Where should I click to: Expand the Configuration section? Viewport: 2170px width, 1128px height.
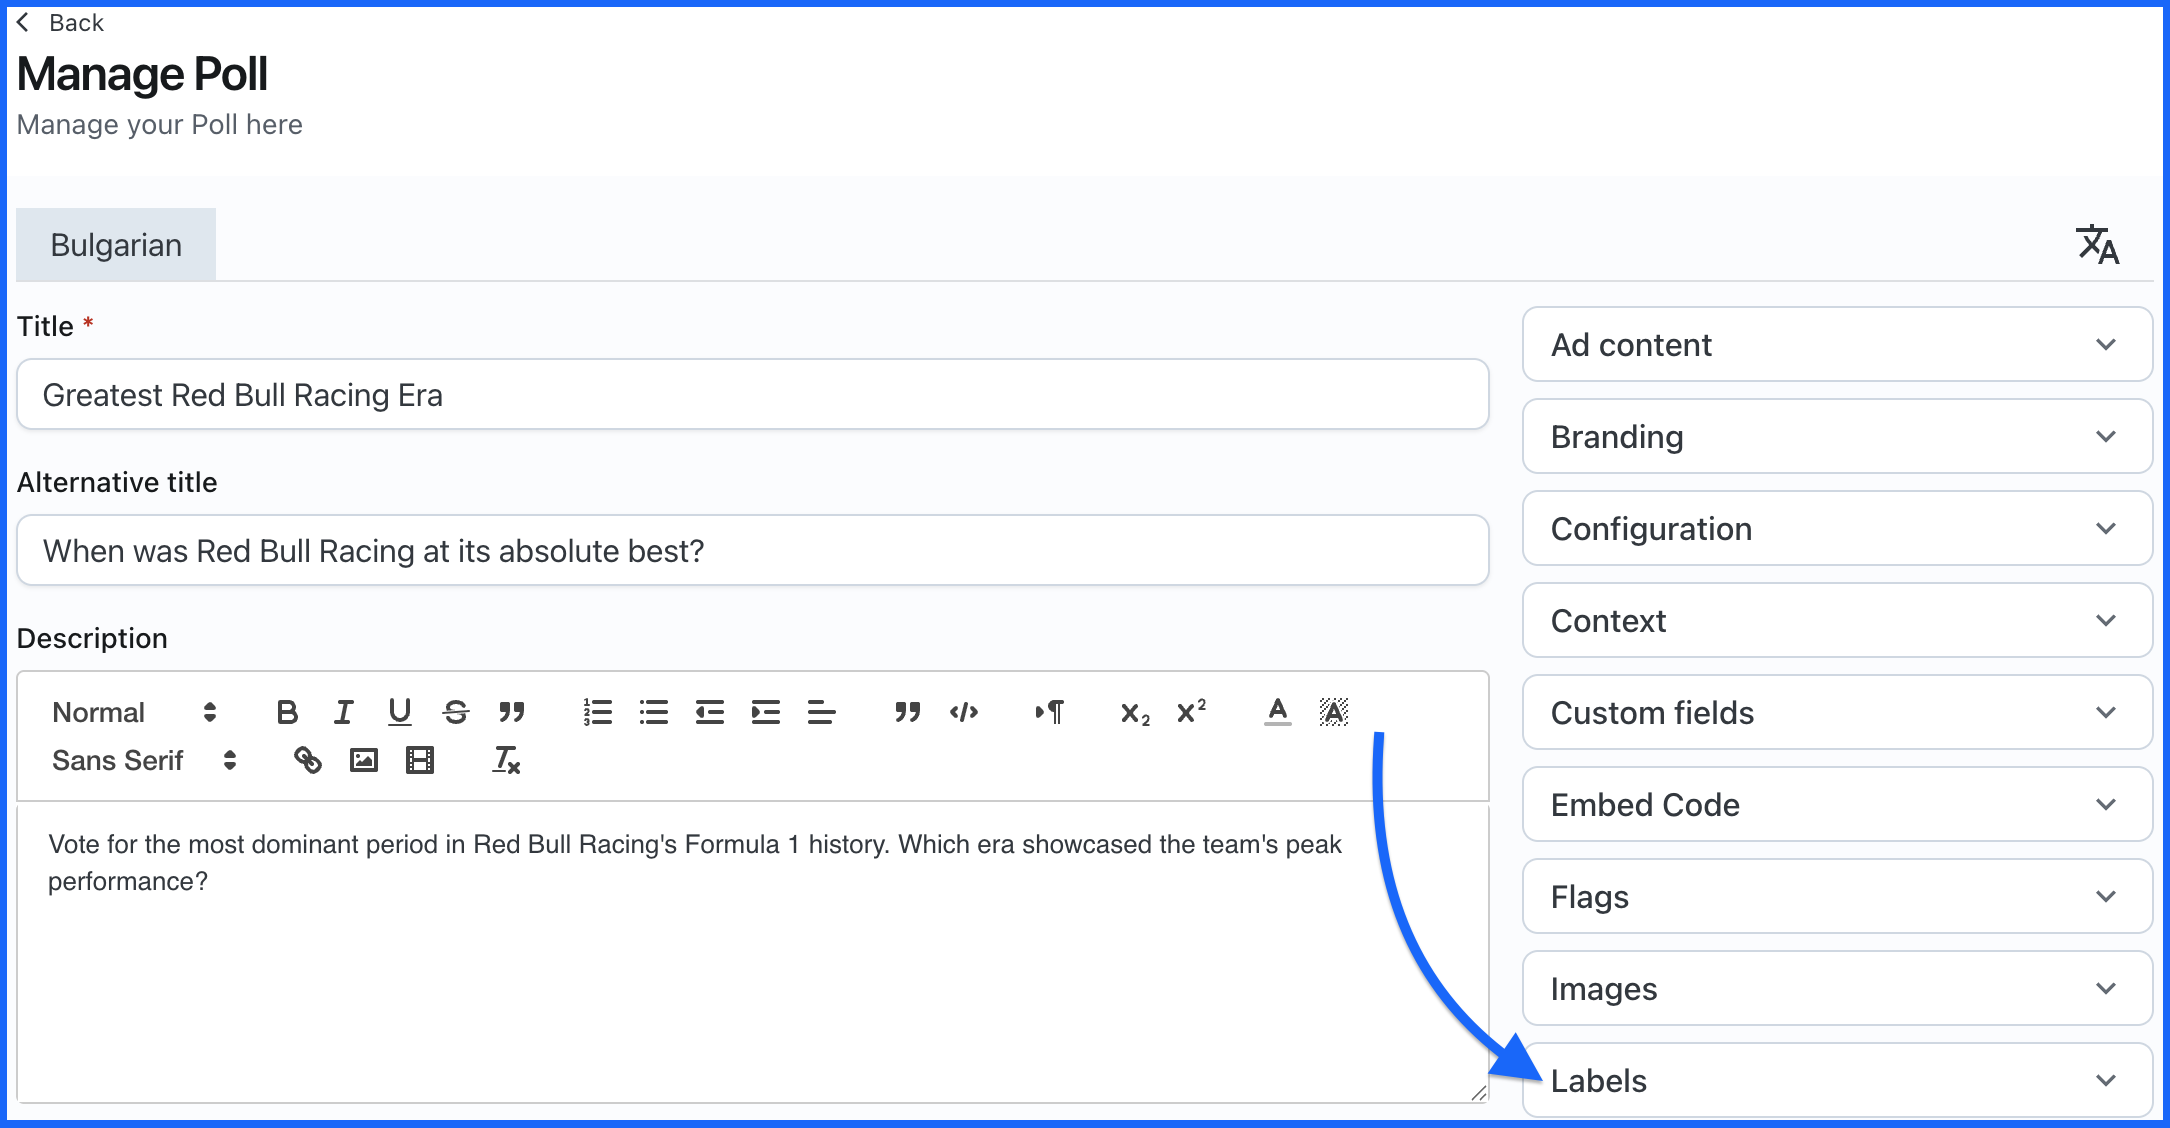(x=1836, y=528)
